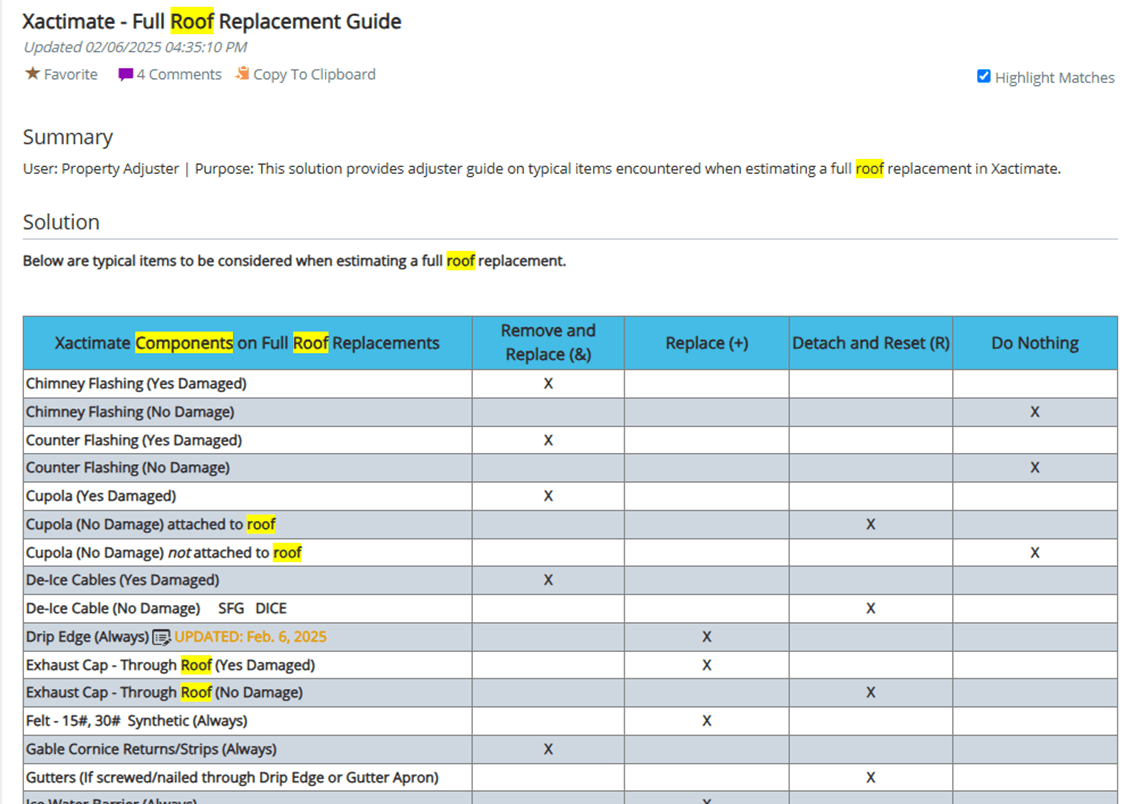Open the 4 Comments link
The image size is (1125, 804).
pyautogui.click(x=179, y=75)
